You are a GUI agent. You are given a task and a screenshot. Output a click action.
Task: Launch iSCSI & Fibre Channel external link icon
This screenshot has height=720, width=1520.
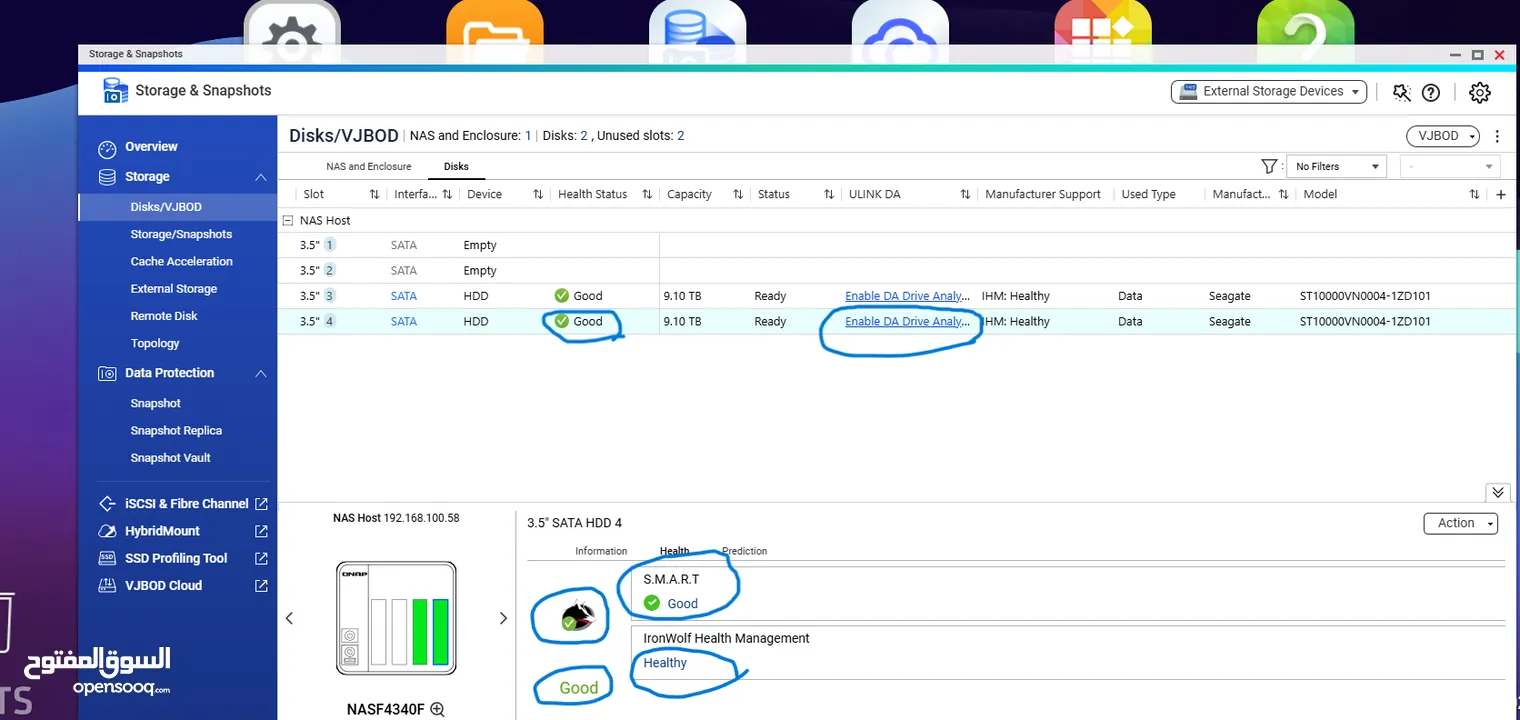261,504
